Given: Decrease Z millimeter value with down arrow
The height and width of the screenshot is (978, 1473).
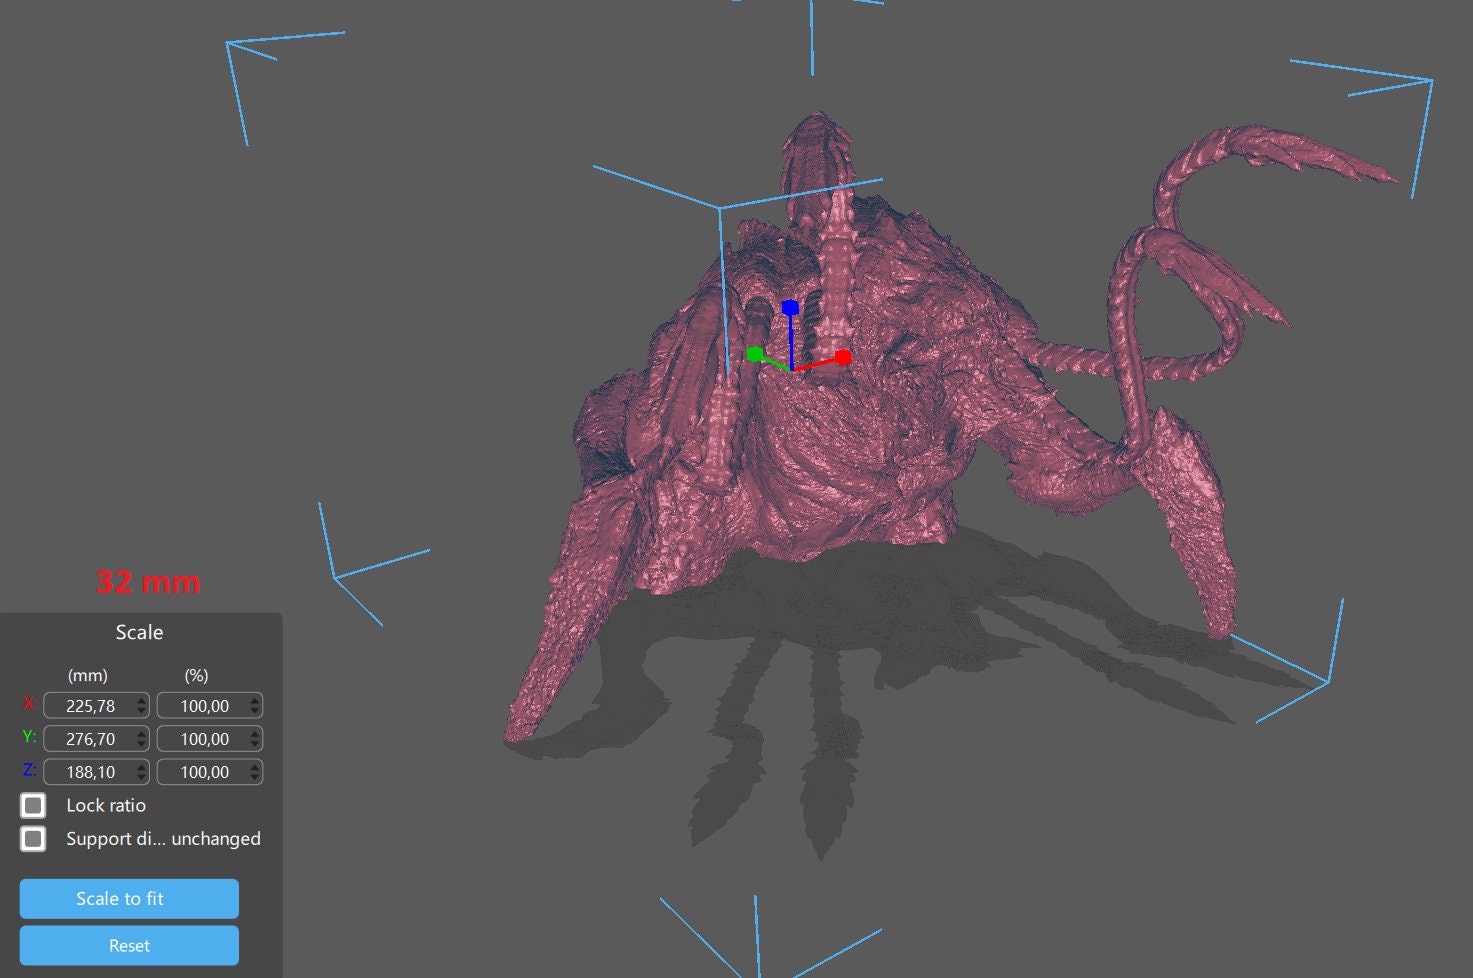Looking at the screenshot, I should pos(142,778).
